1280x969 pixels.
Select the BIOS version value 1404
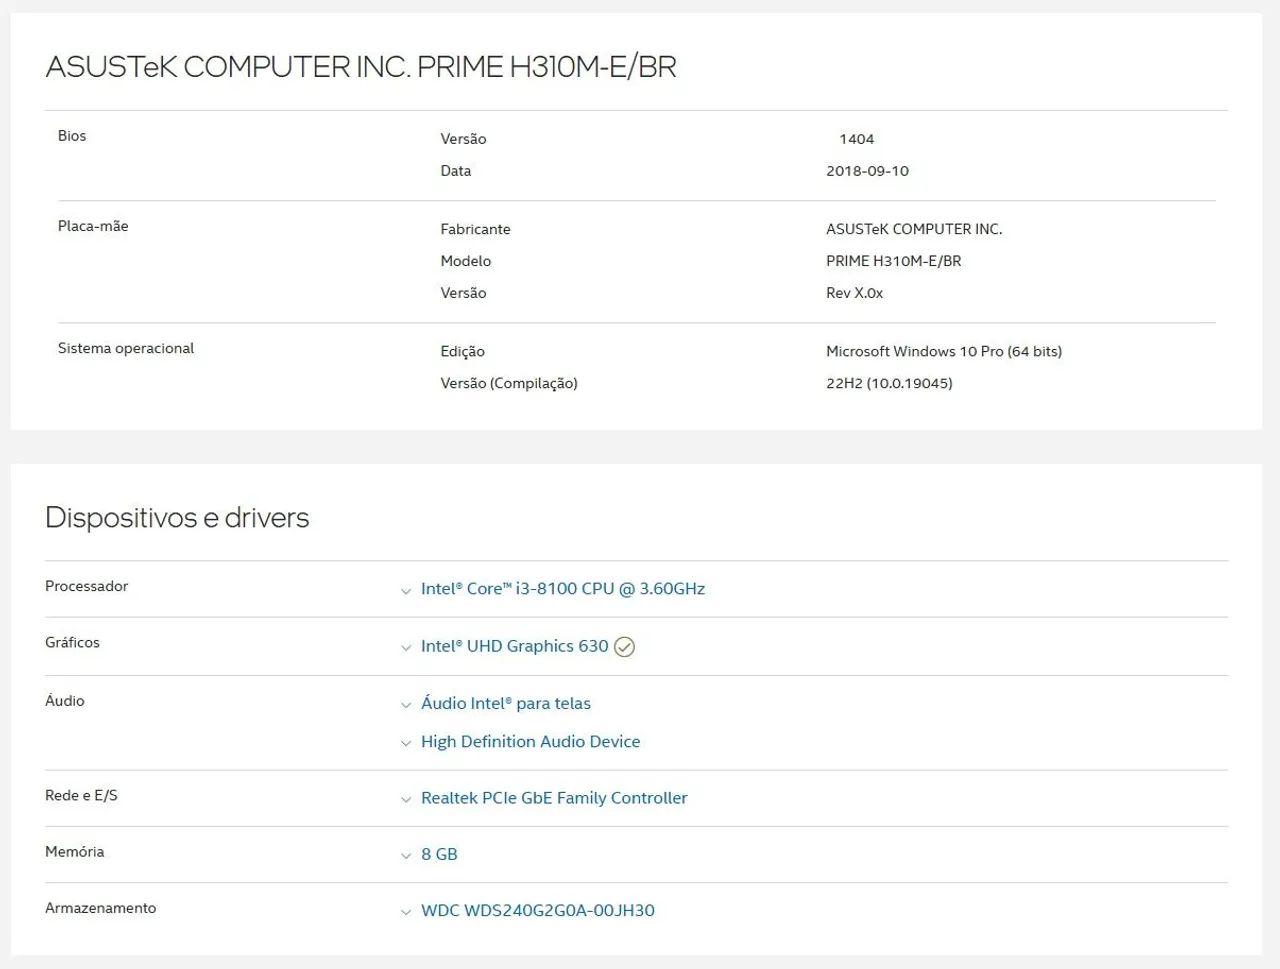point(857,139)
